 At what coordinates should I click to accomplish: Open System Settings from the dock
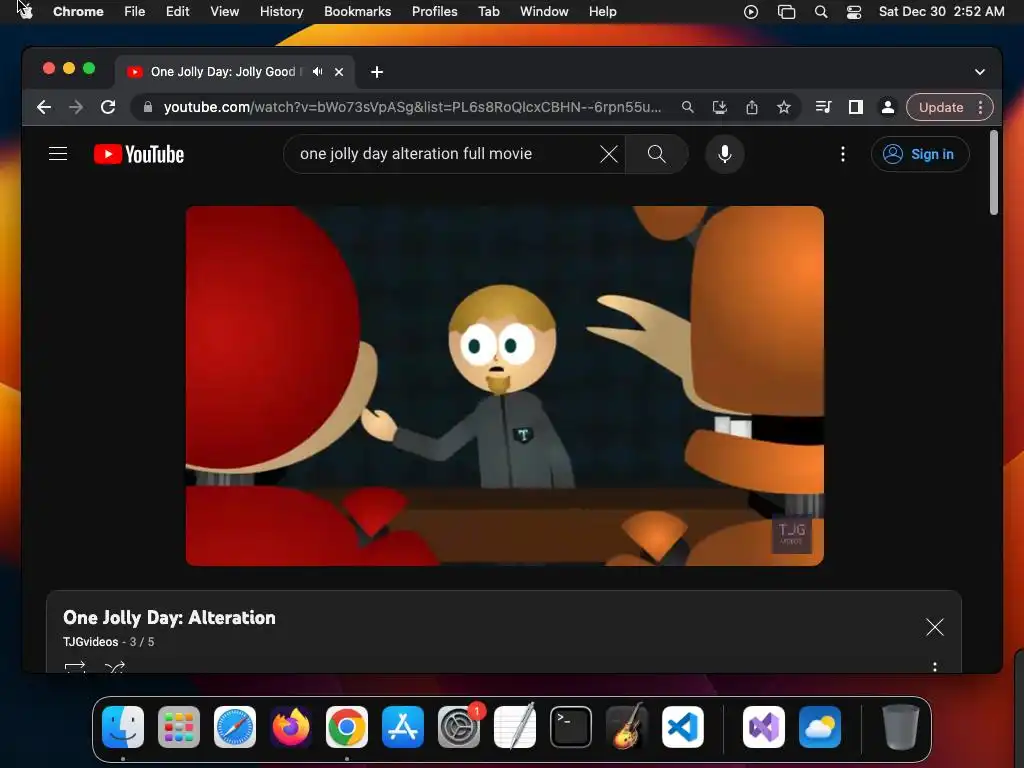coord(458,727)
